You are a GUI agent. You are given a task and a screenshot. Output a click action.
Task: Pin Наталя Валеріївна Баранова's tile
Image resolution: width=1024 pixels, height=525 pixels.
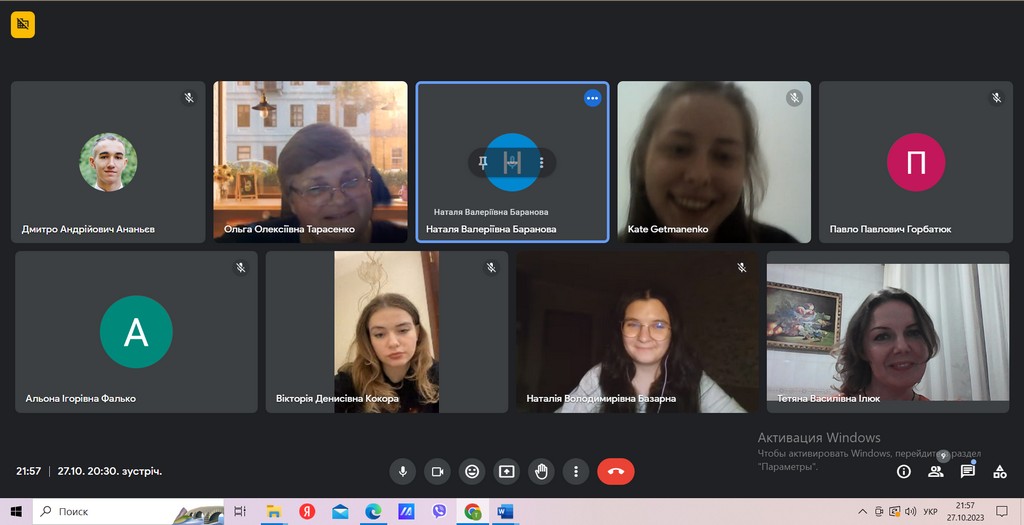tap(483, 162)
